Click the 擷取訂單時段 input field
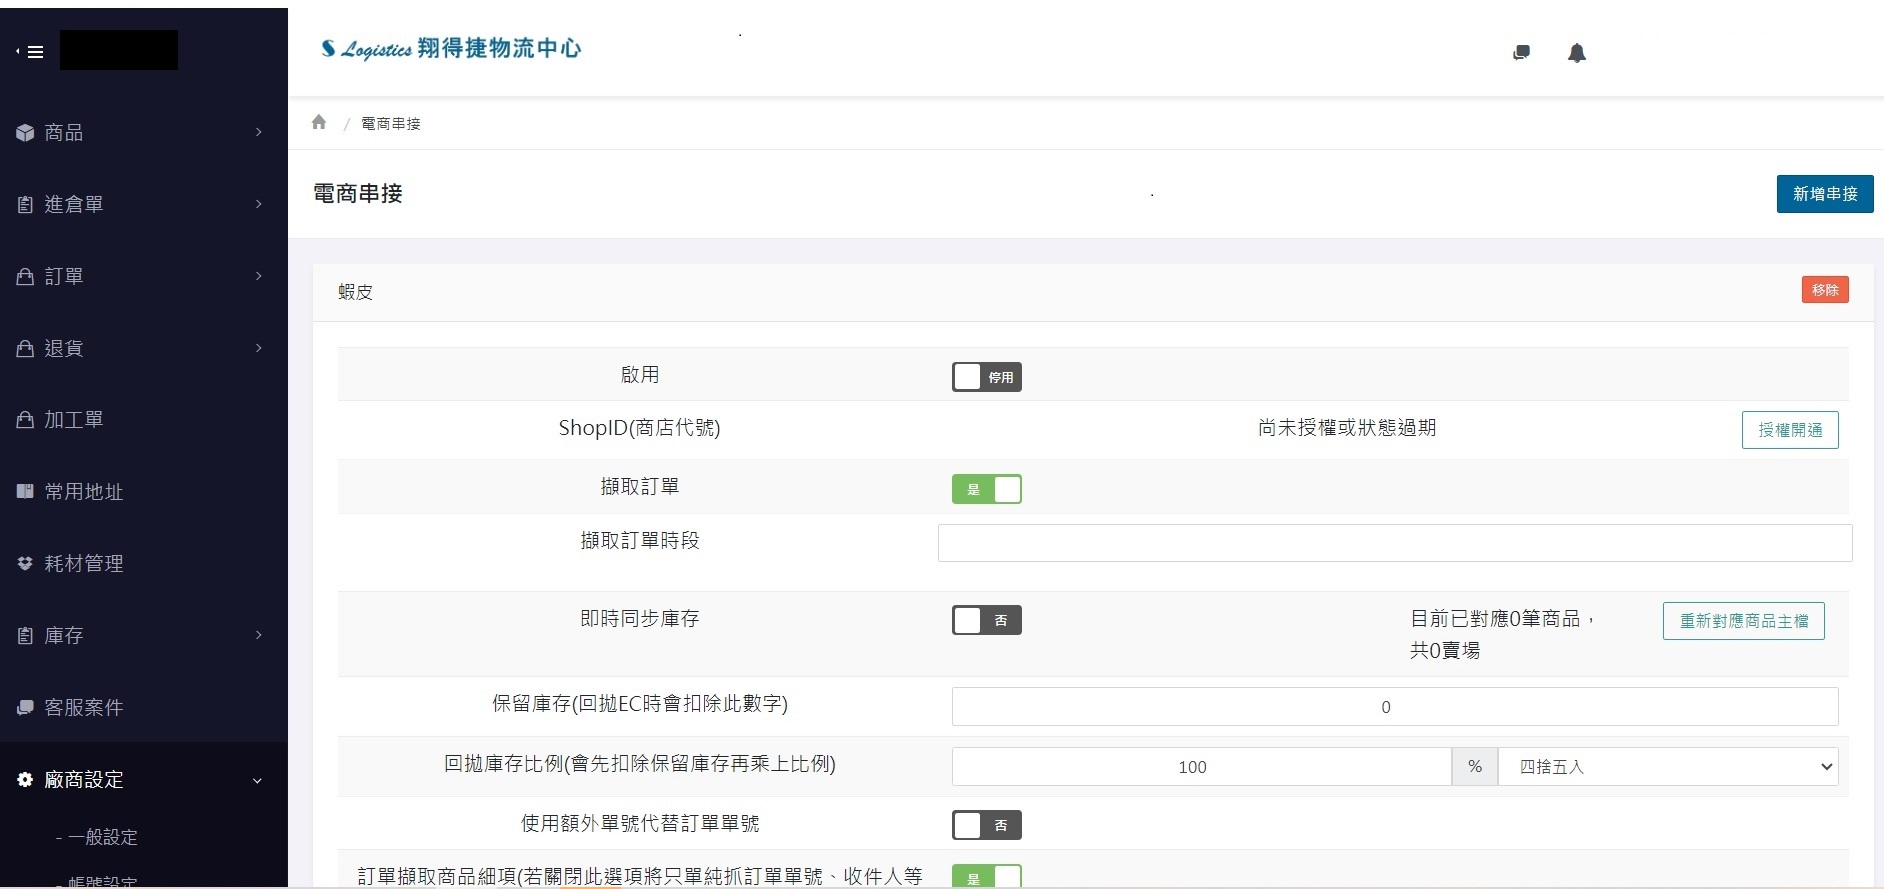The width and height of the screenshot is (1884, 889). click(1395, 543)
